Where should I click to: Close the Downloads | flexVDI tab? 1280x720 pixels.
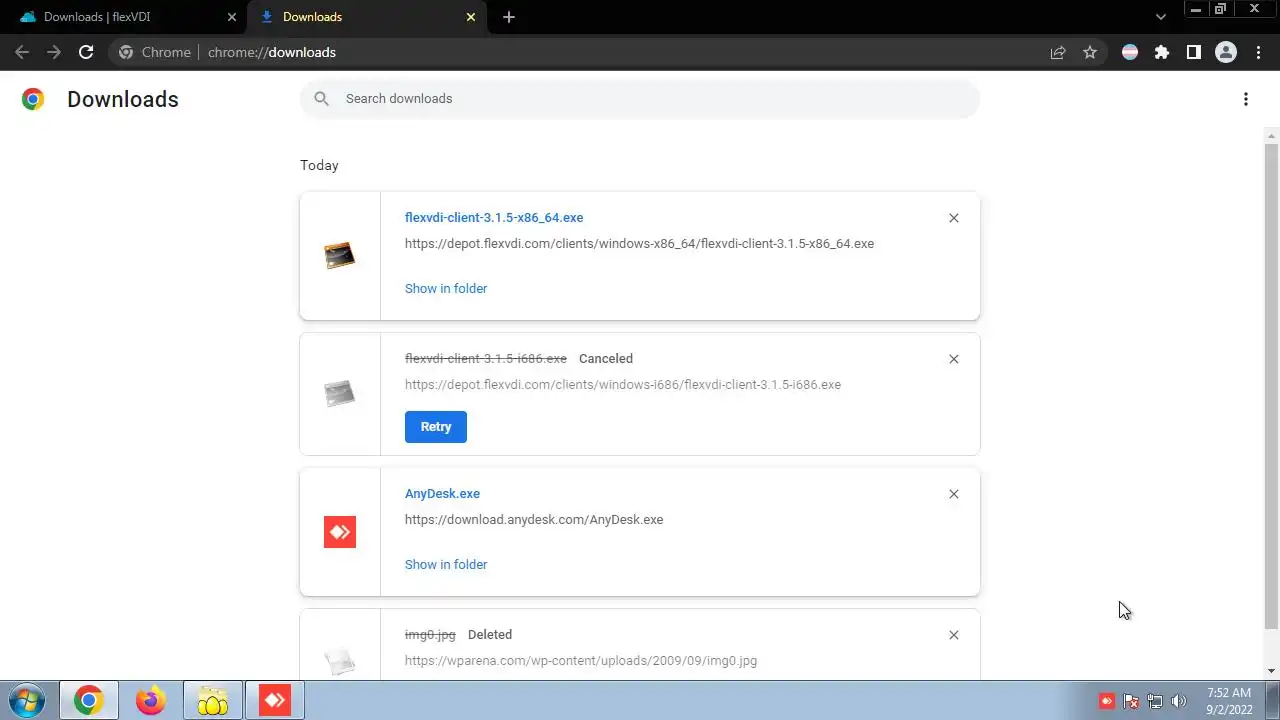pos(232,17)
